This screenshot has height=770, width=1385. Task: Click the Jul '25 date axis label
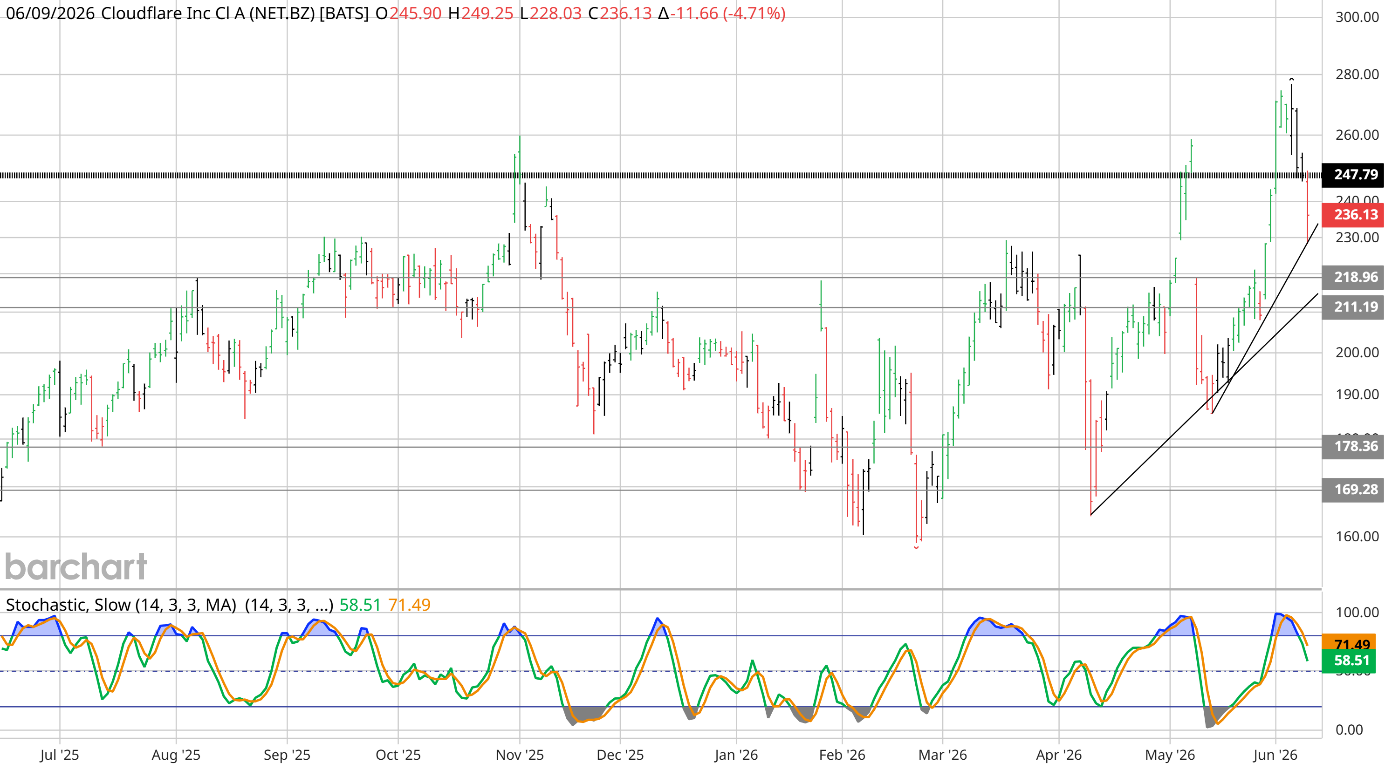click(61, 755)
